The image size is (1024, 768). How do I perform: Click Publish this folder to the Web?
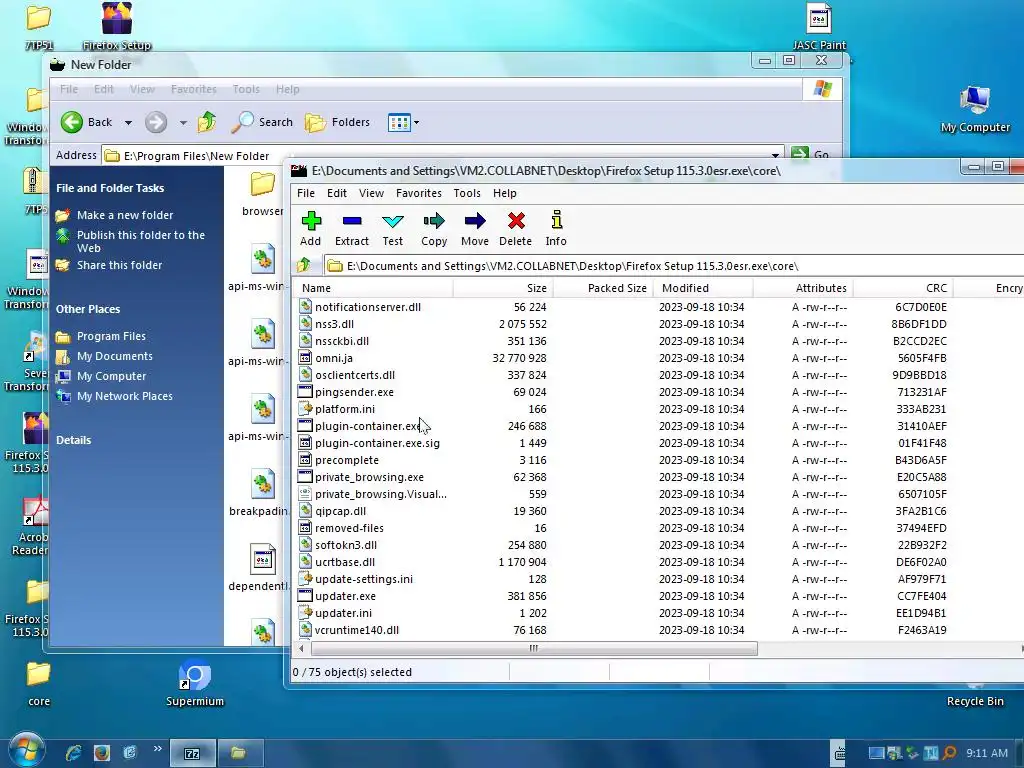click(140, 241)
